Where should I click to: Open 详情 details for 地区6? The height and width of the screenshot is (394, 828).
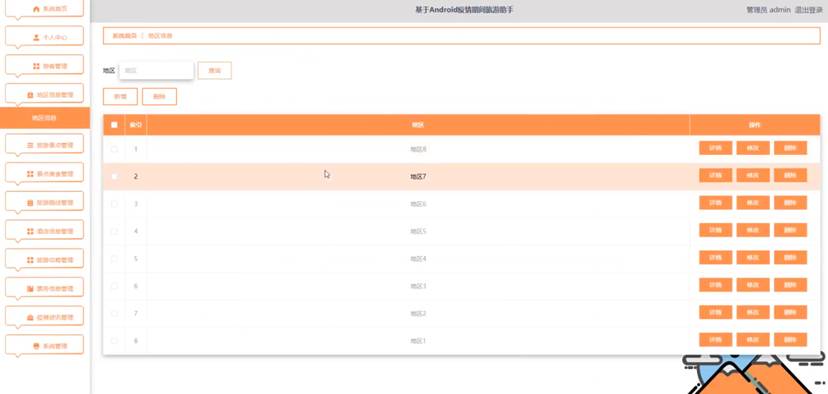716,203
